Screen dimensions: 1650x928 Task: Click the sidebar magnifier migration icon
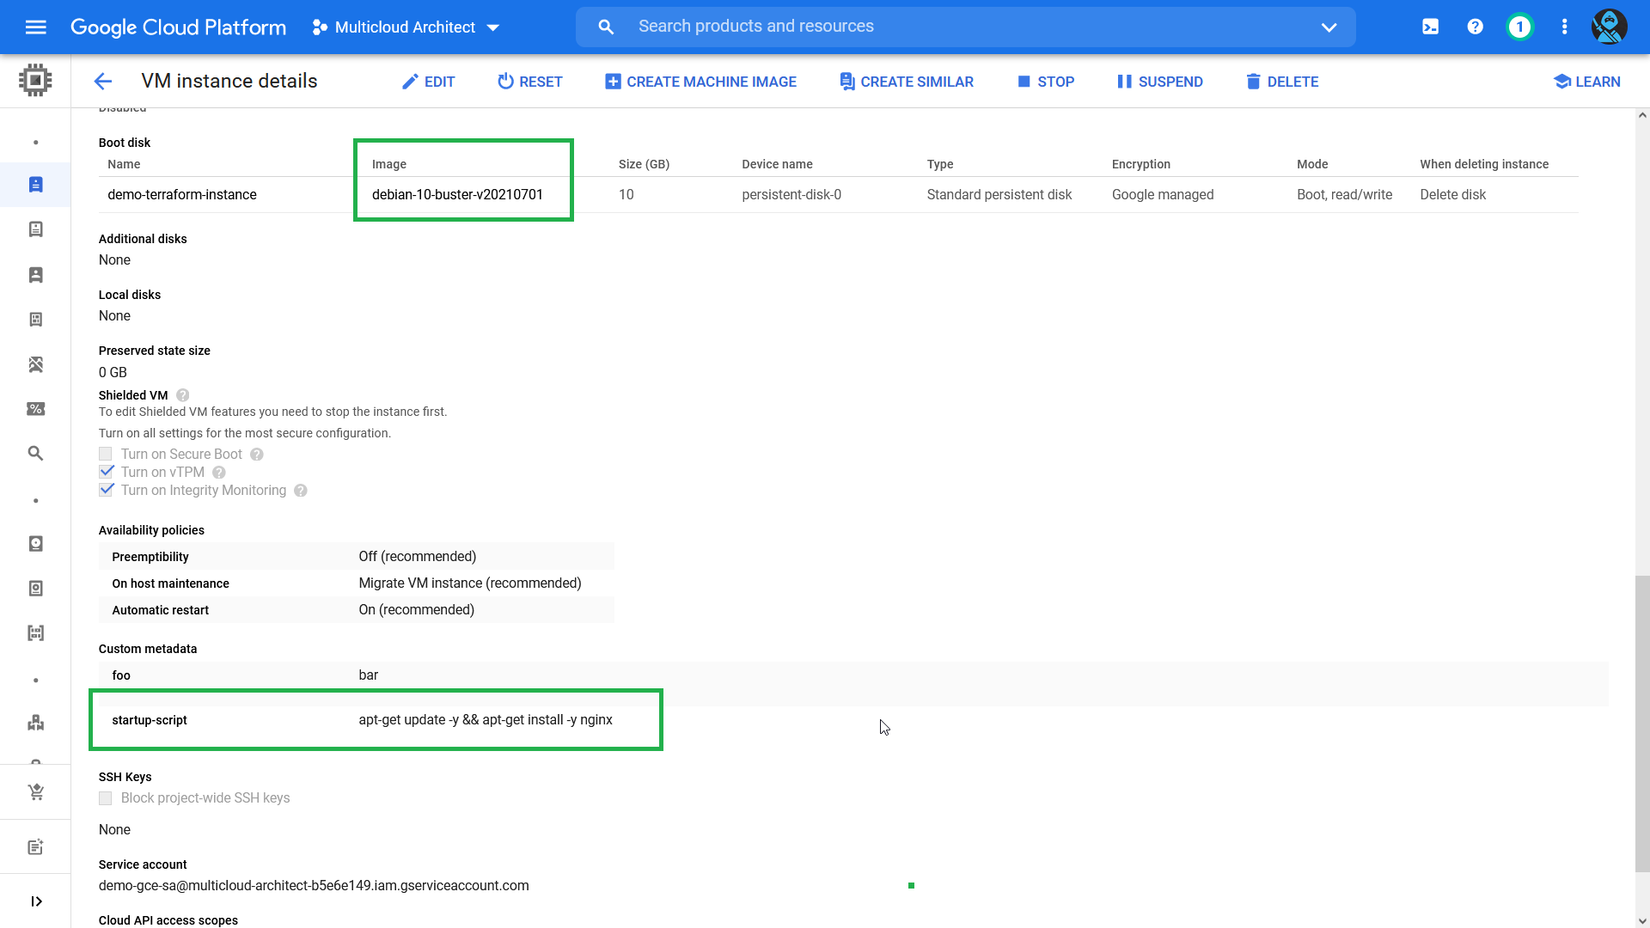point(36,454)
